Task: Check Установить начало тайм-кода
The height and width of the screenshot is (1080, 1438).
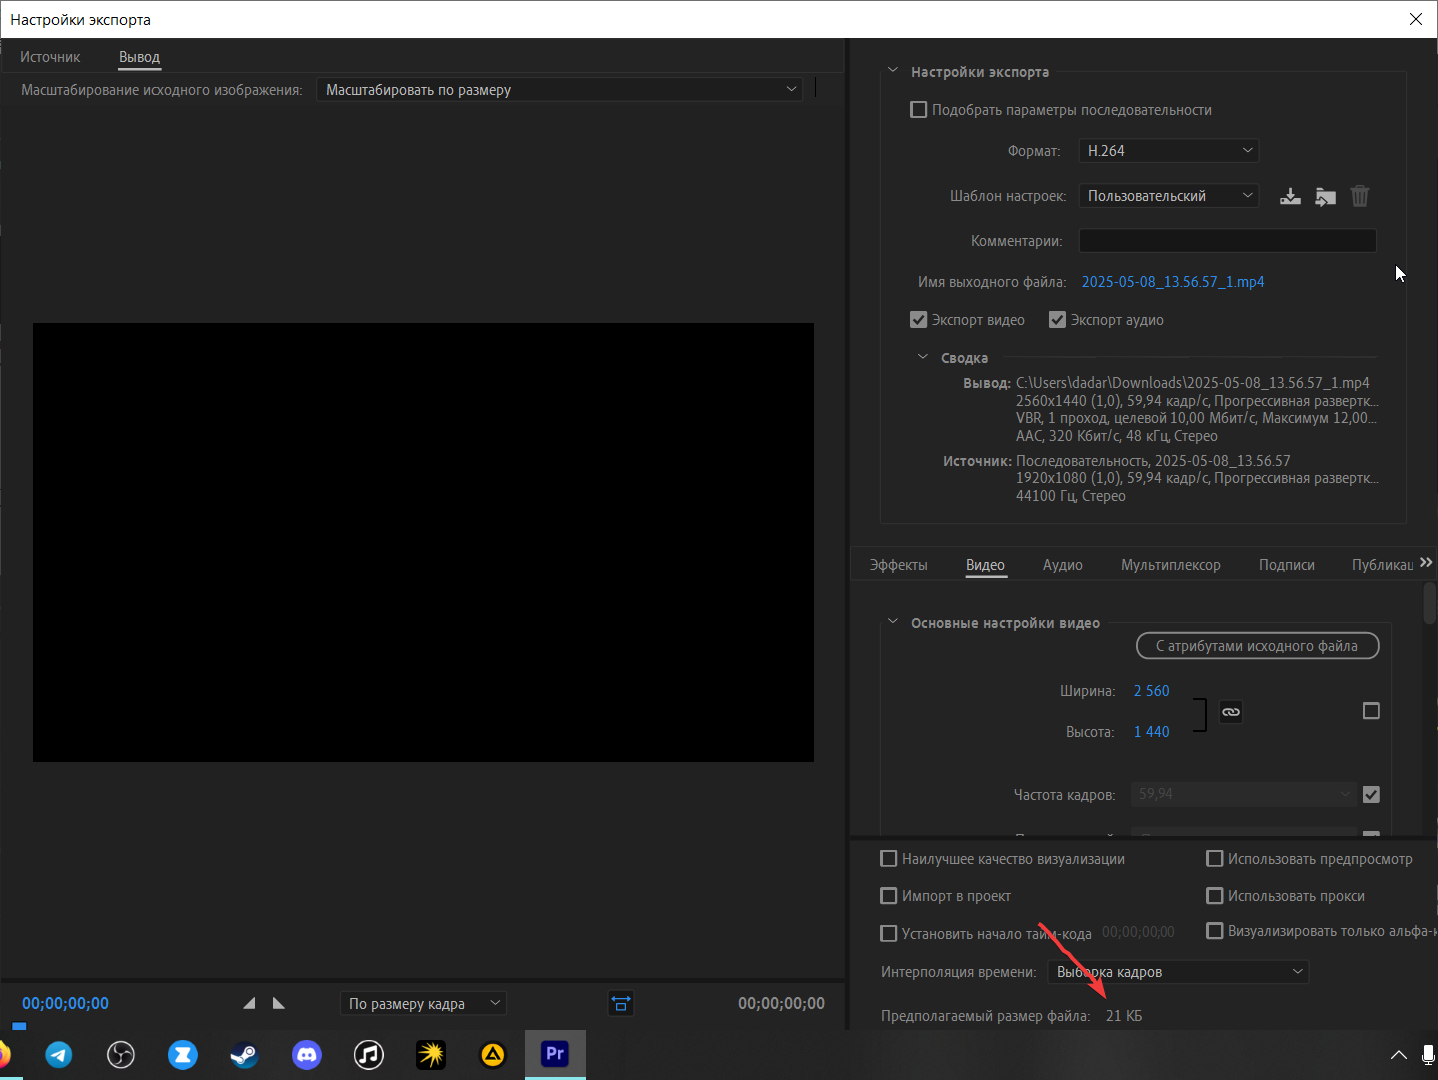Action: click(x=888, y=933)
